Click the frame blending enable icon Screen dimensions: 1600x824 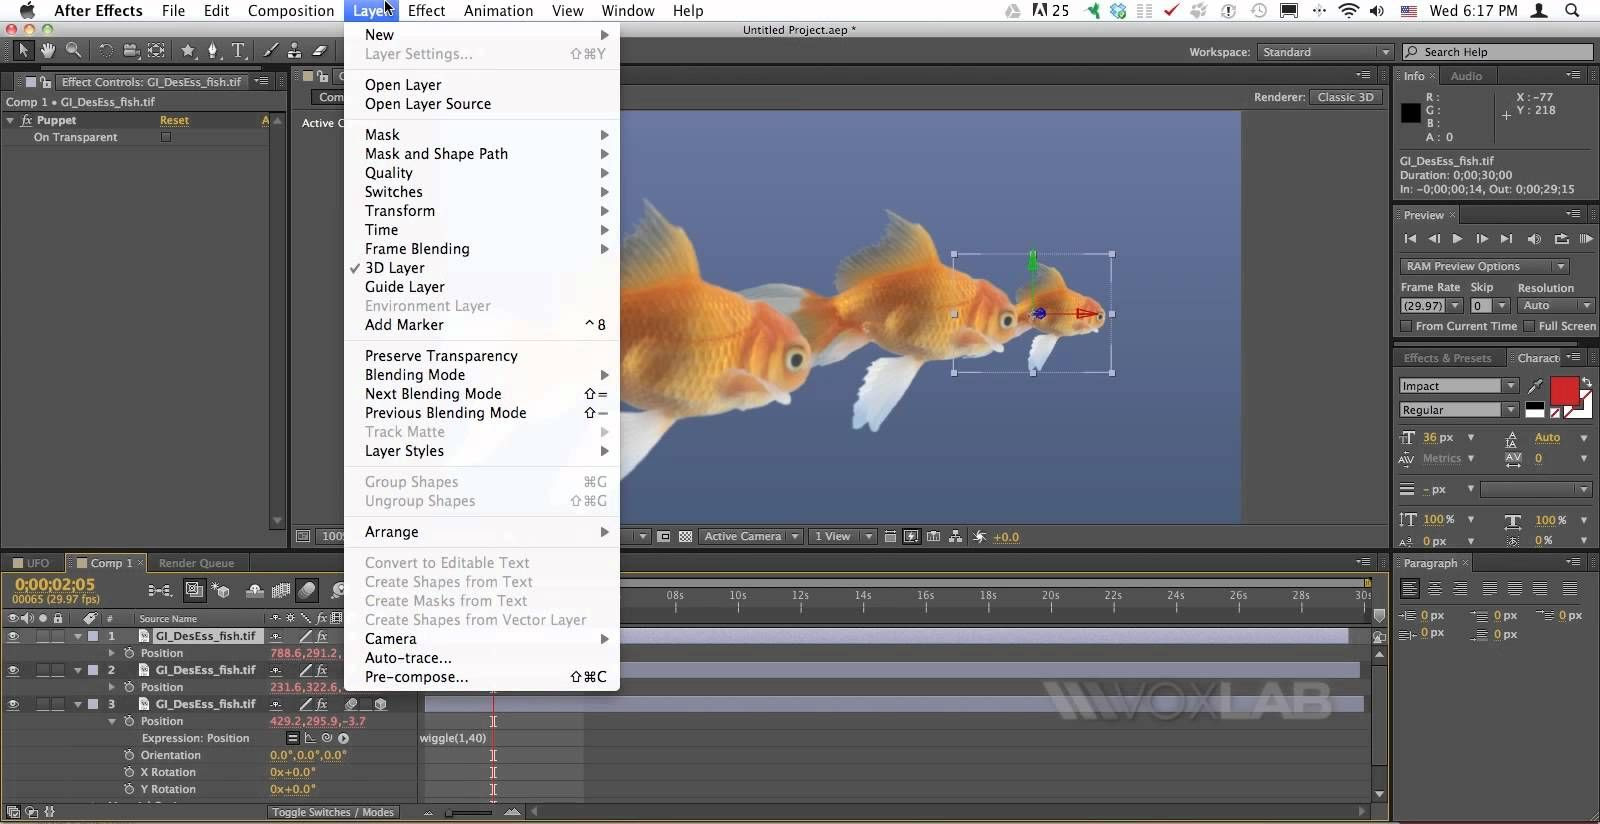tap(281, 591)
